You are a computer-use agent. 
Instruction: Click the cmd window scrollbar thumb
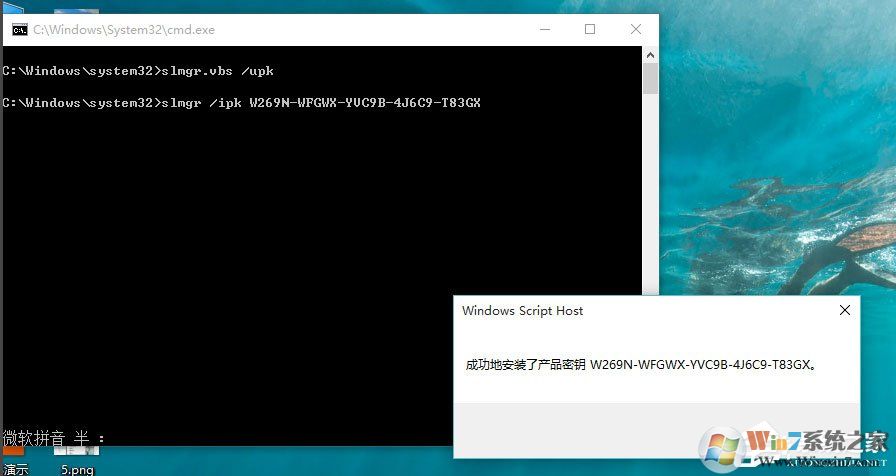[x=650, y=79]
